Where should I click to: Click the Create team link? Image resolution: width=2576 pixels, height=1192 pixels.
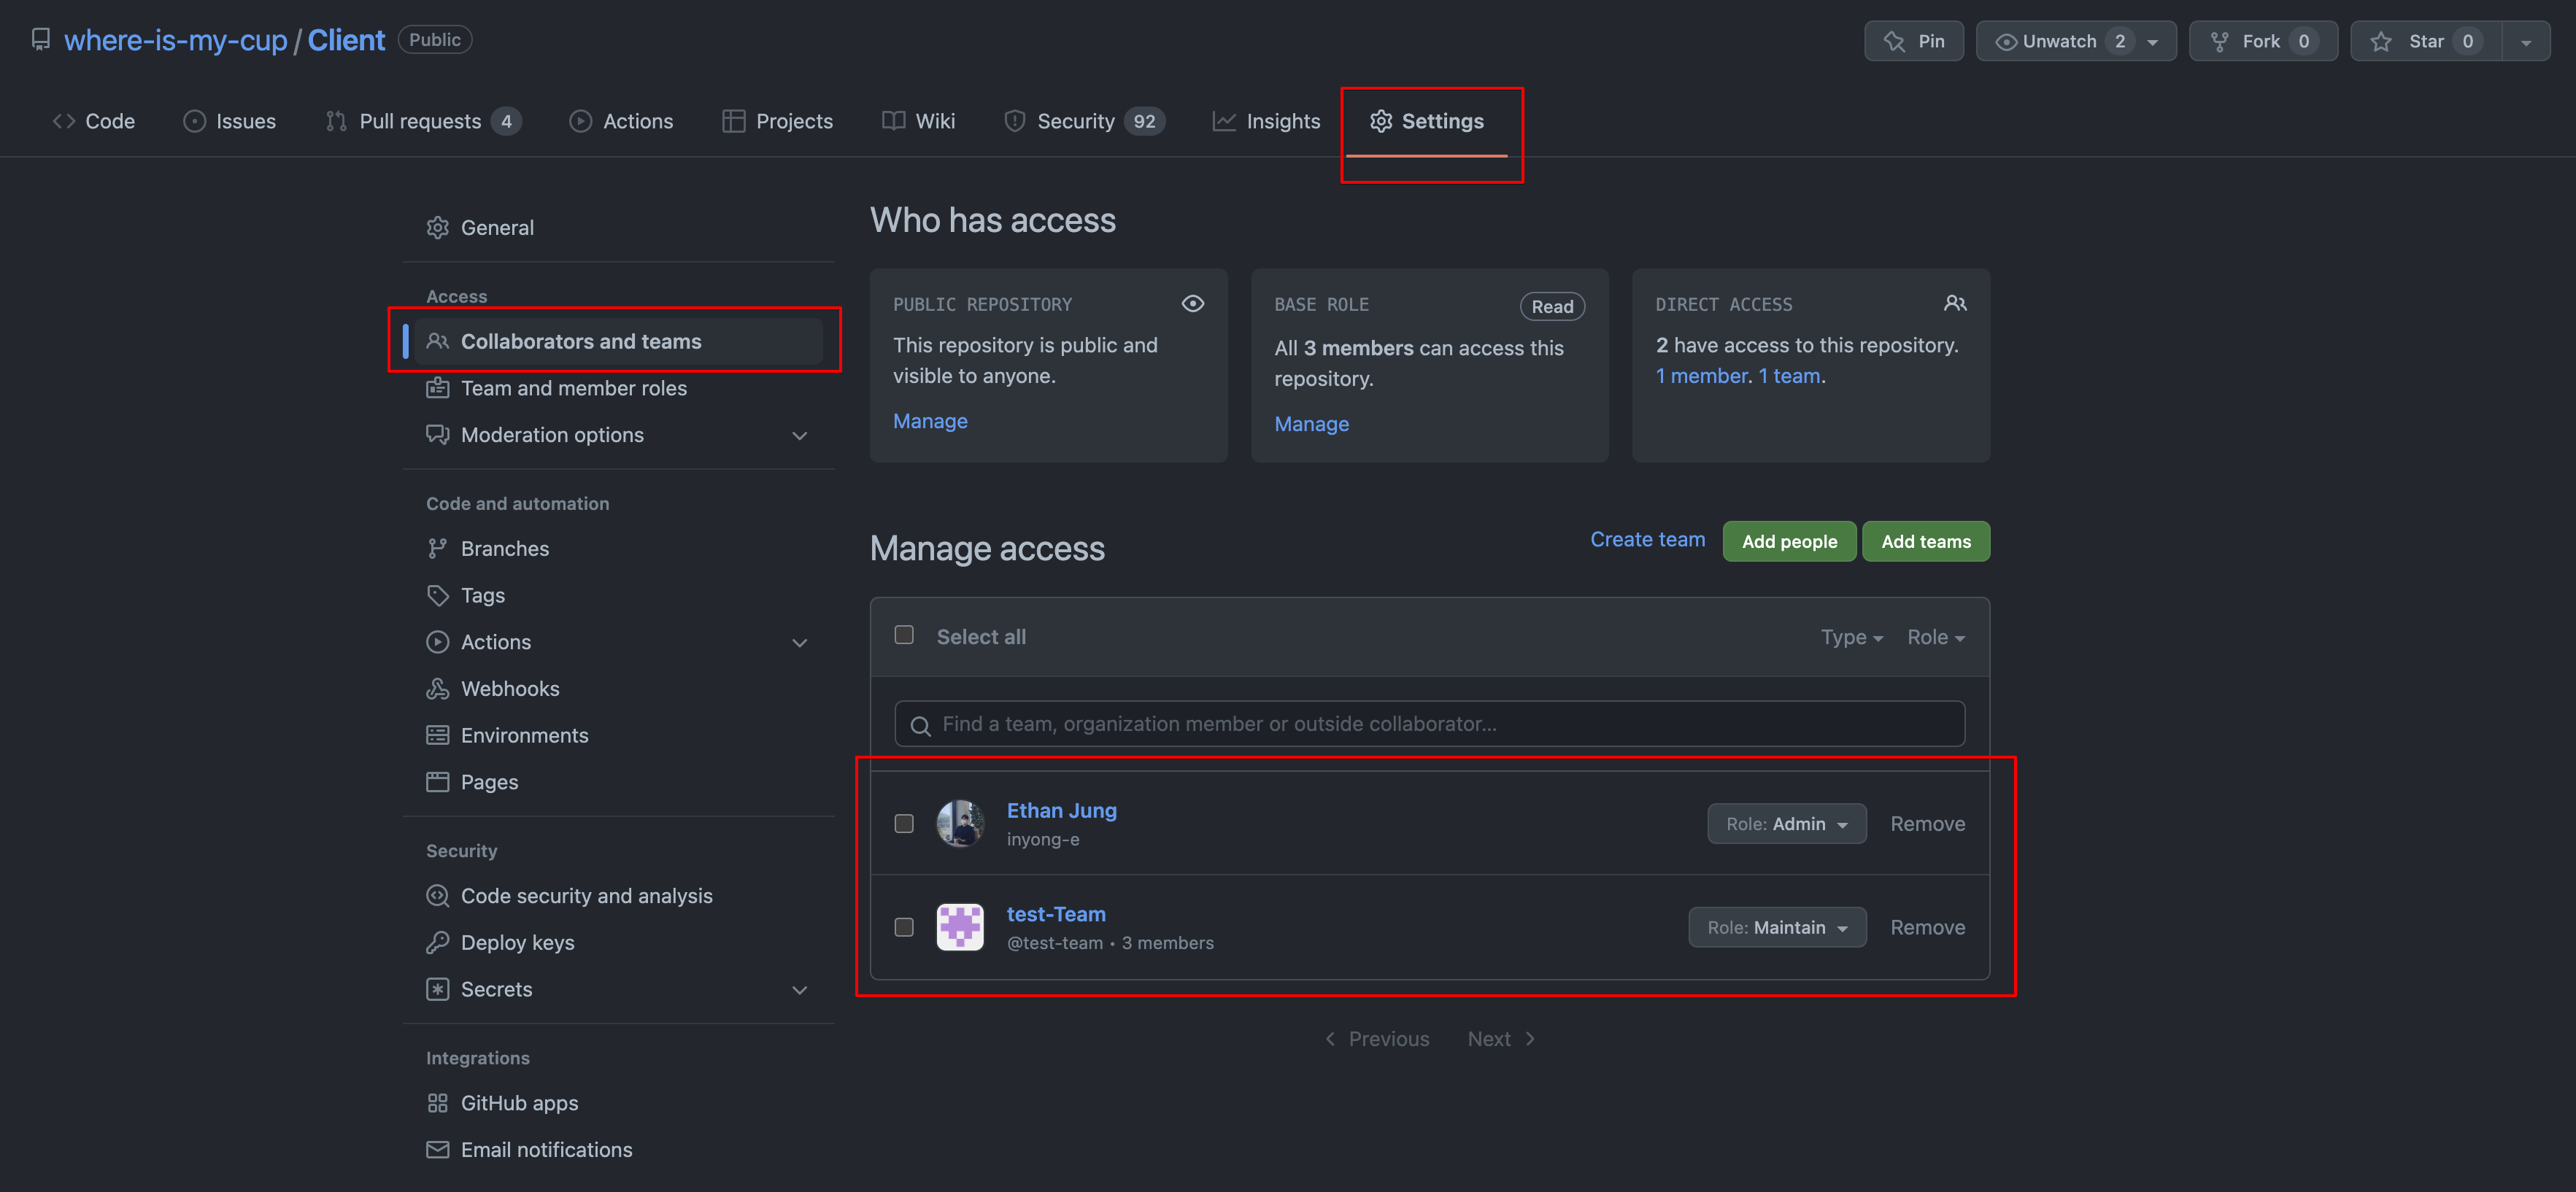coord(1647,540)
